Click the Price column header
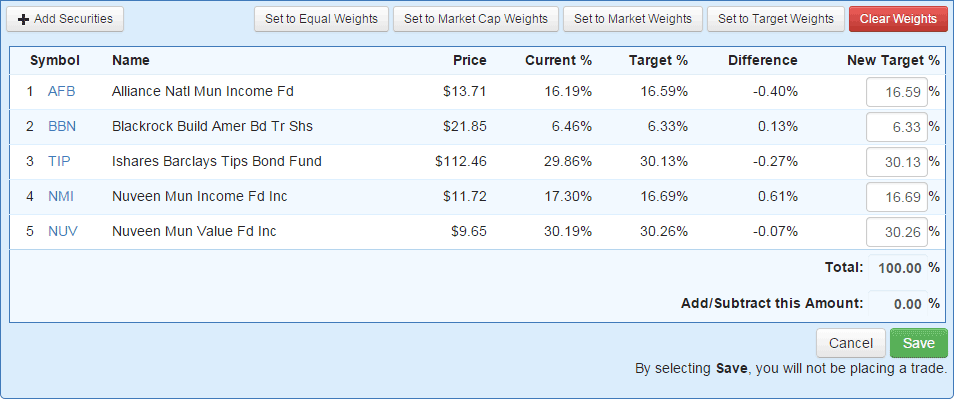The image size is (954, 399). 470,60
